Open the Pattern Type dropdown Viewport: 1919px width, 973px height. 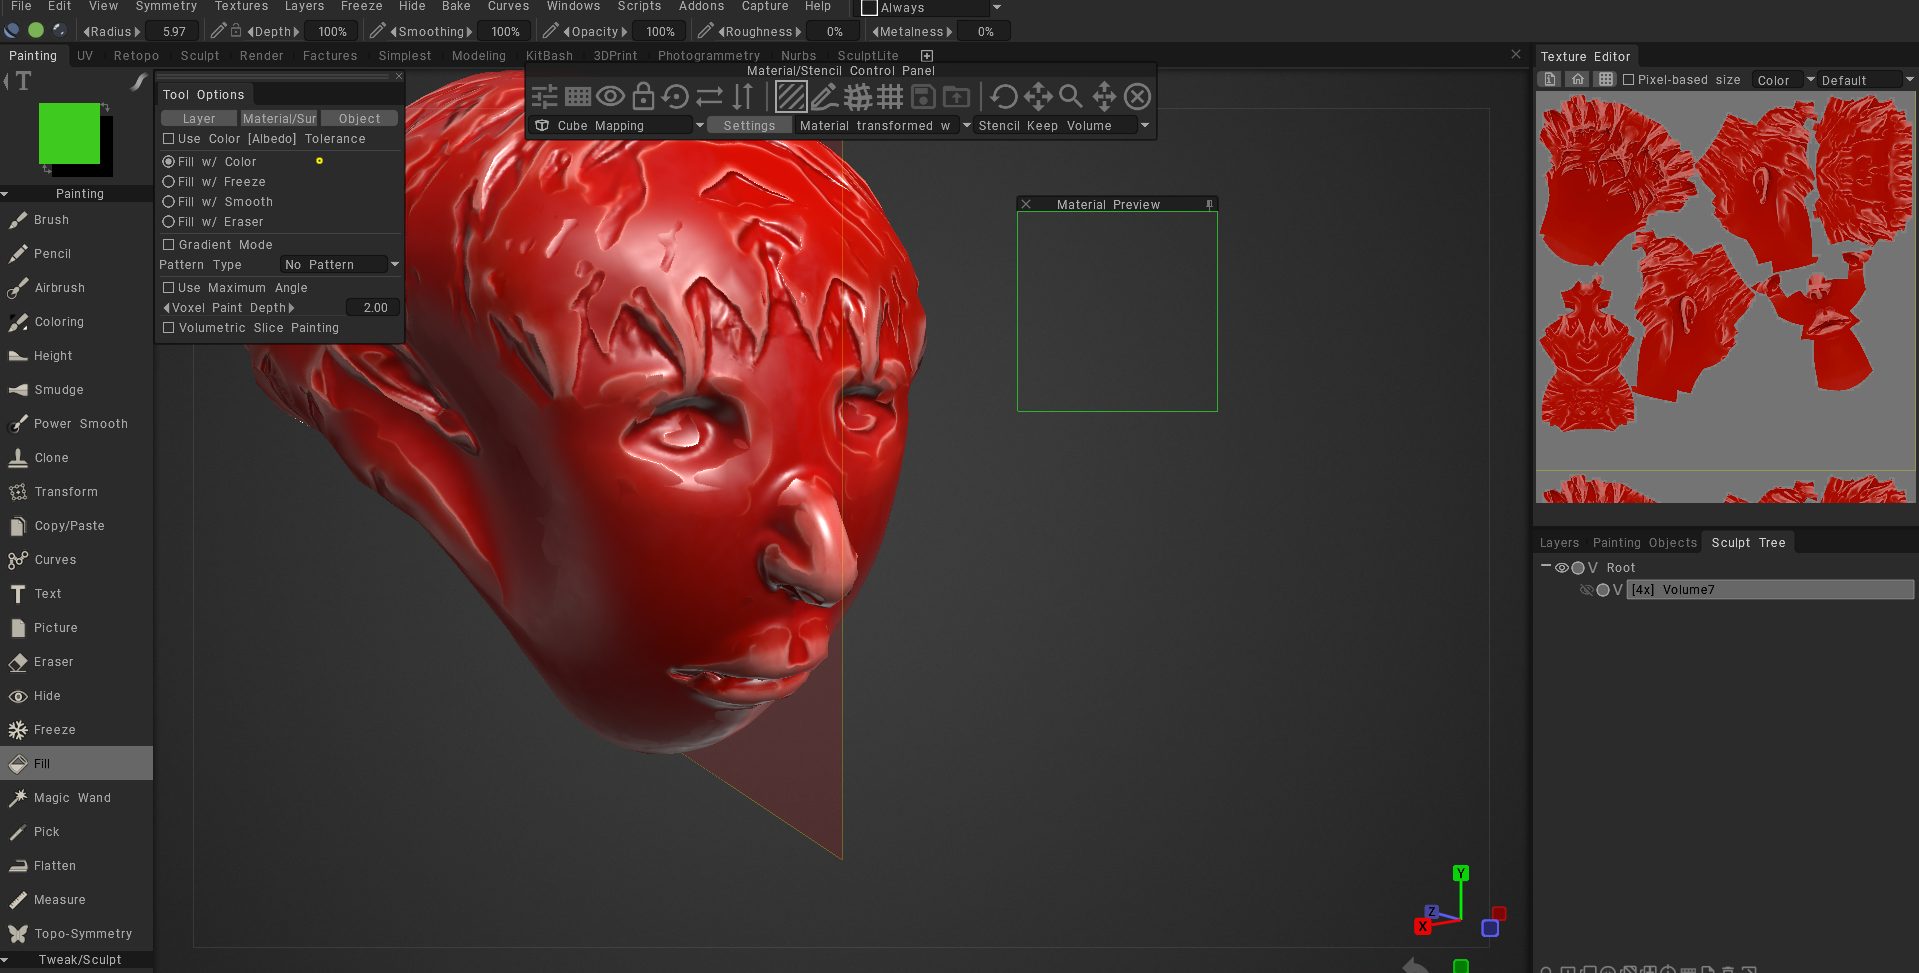point(340,265)
